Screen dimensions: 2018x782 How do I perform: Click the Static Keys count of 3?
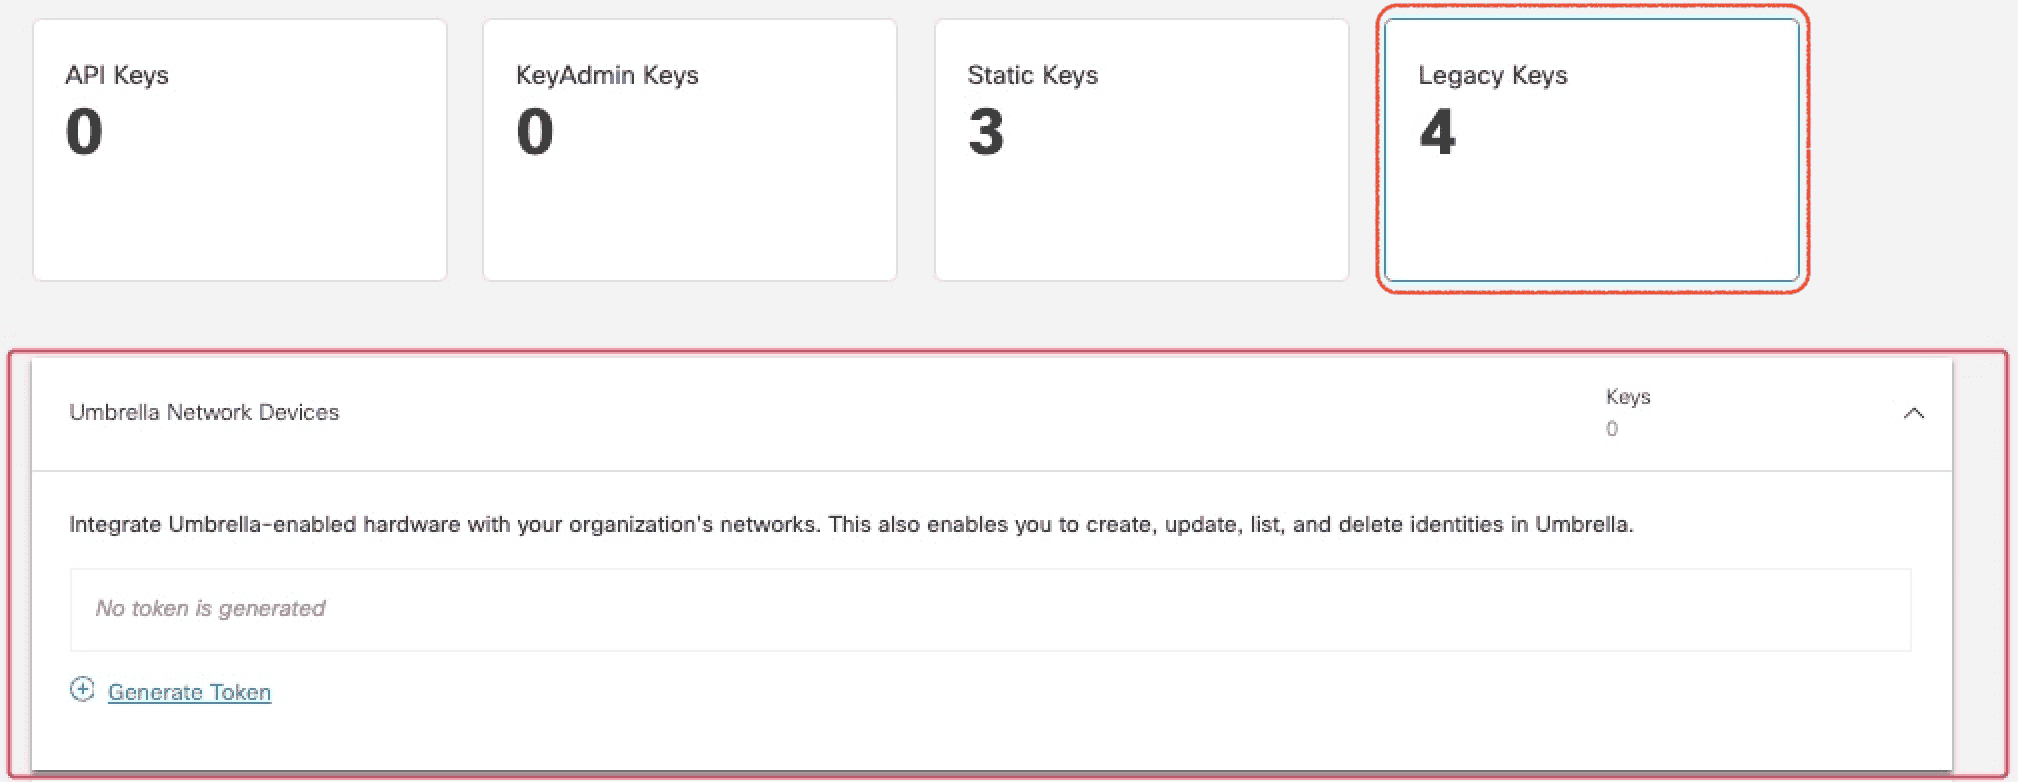click(985, 133)
